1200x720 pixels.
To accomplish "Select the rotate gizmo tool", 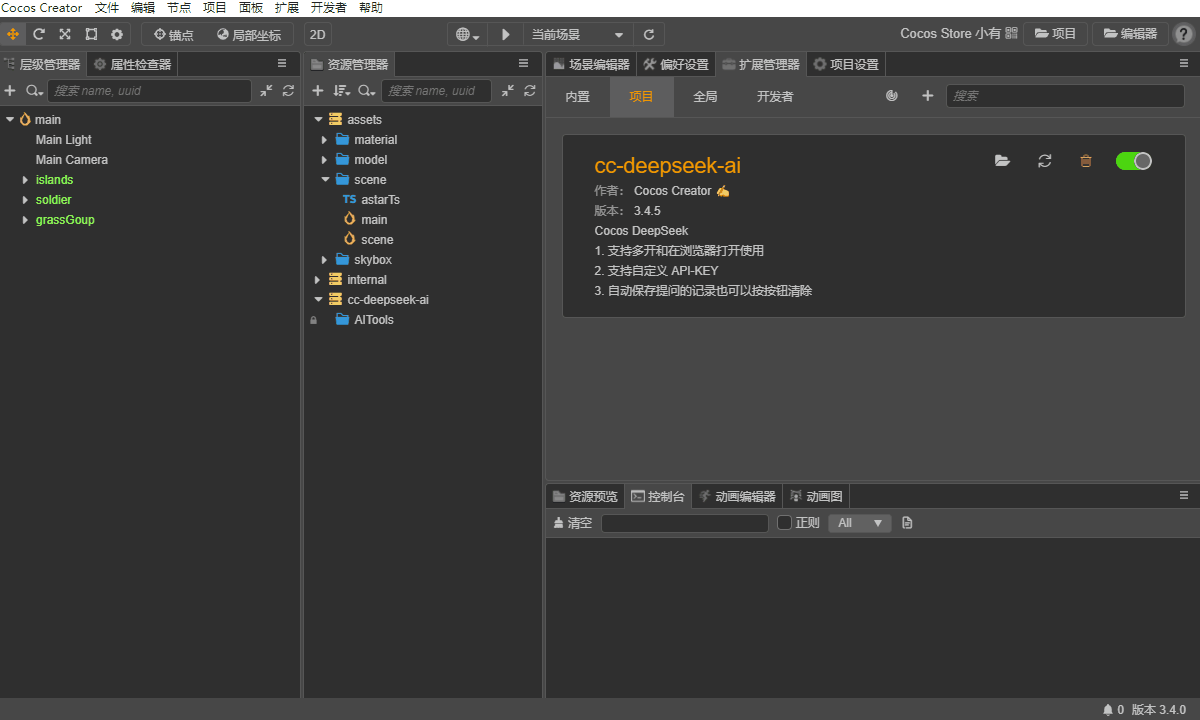I will tap(39, 34).
